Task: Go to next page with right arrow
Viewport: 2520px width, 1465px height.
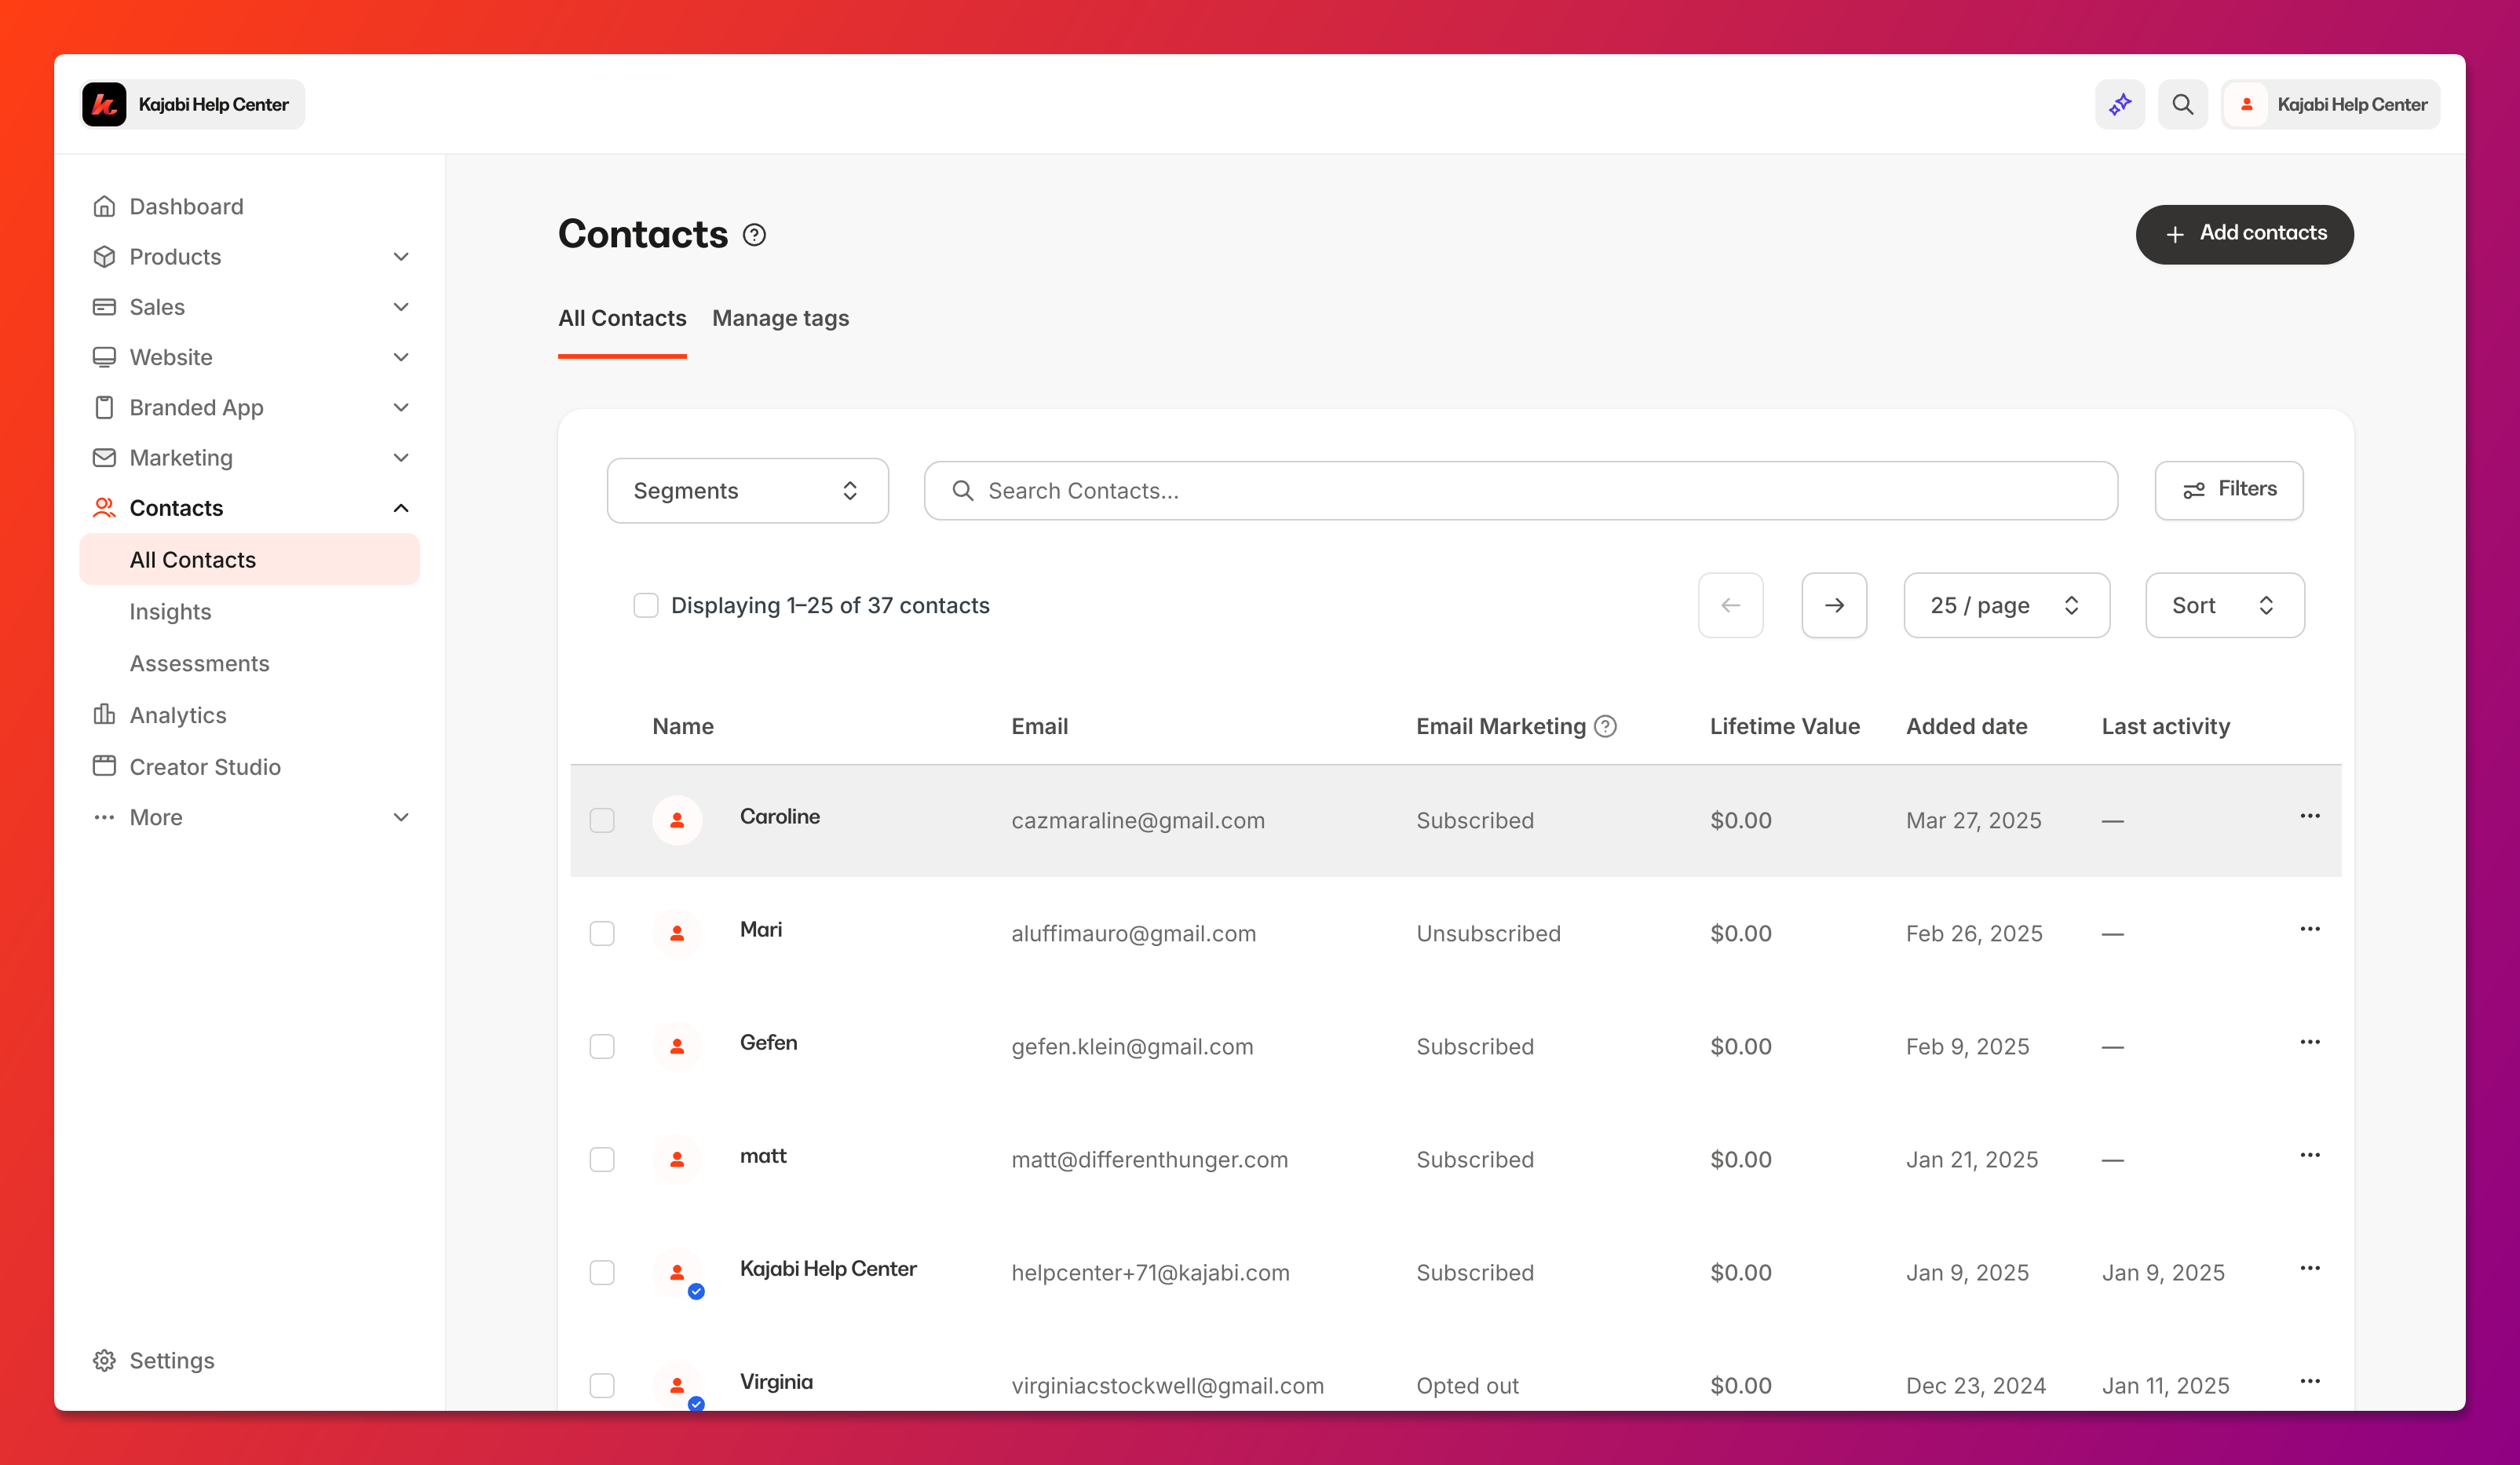Action: [x=1834, y=605]
